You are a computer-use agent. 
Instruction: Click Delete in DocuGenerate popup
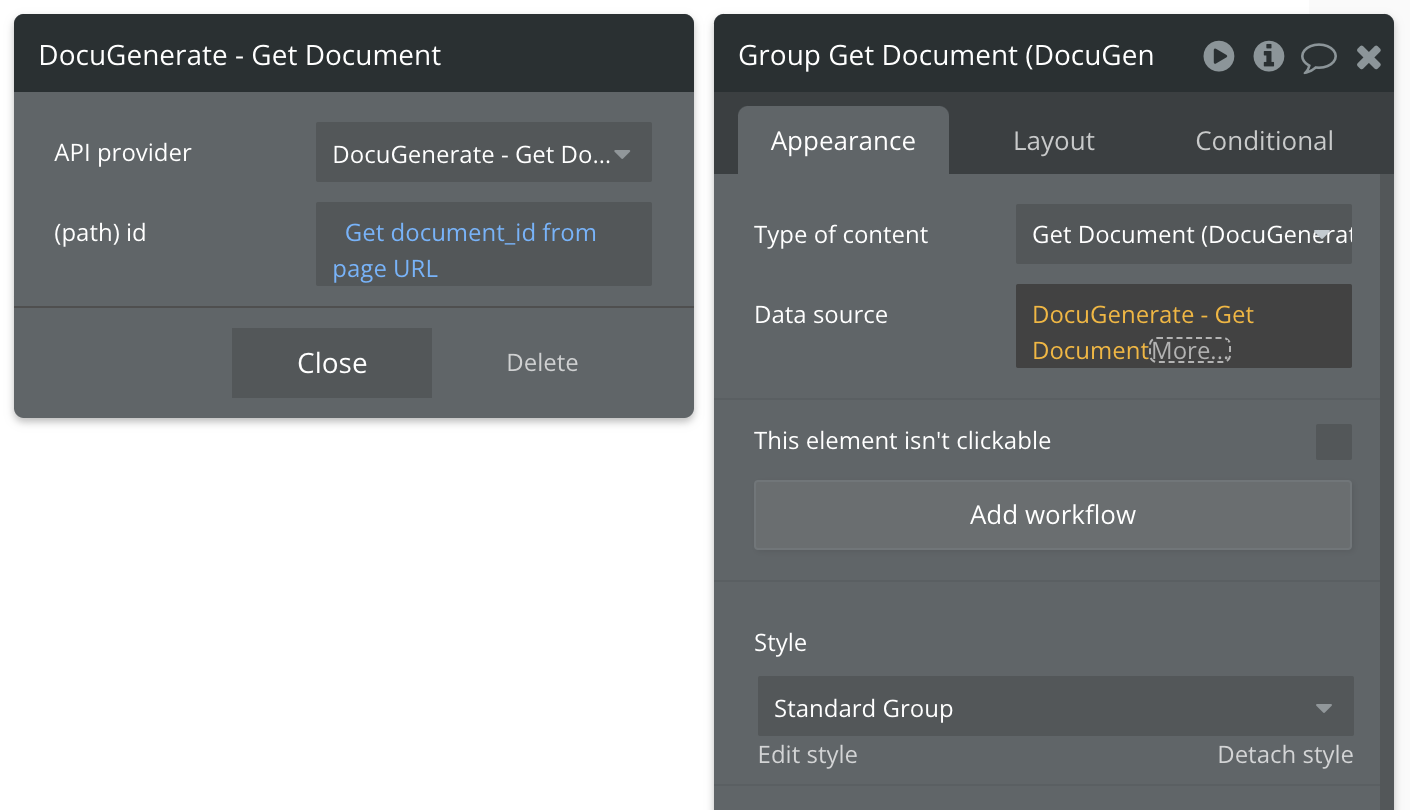542,363
